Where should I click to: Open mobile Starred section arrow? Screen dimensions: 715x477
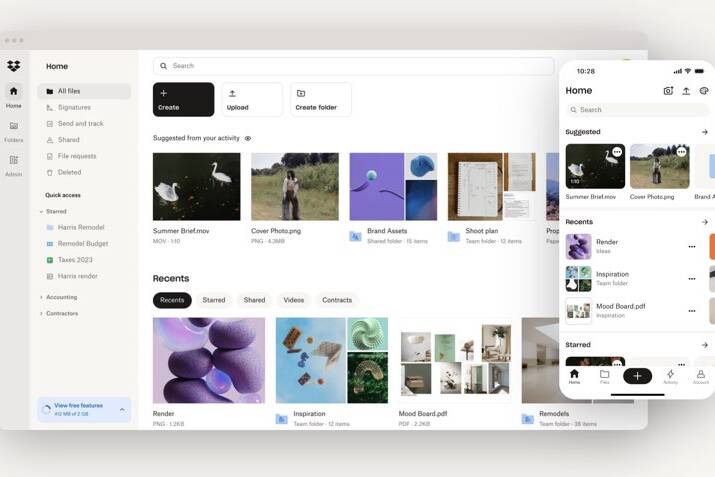click(705, 345)
